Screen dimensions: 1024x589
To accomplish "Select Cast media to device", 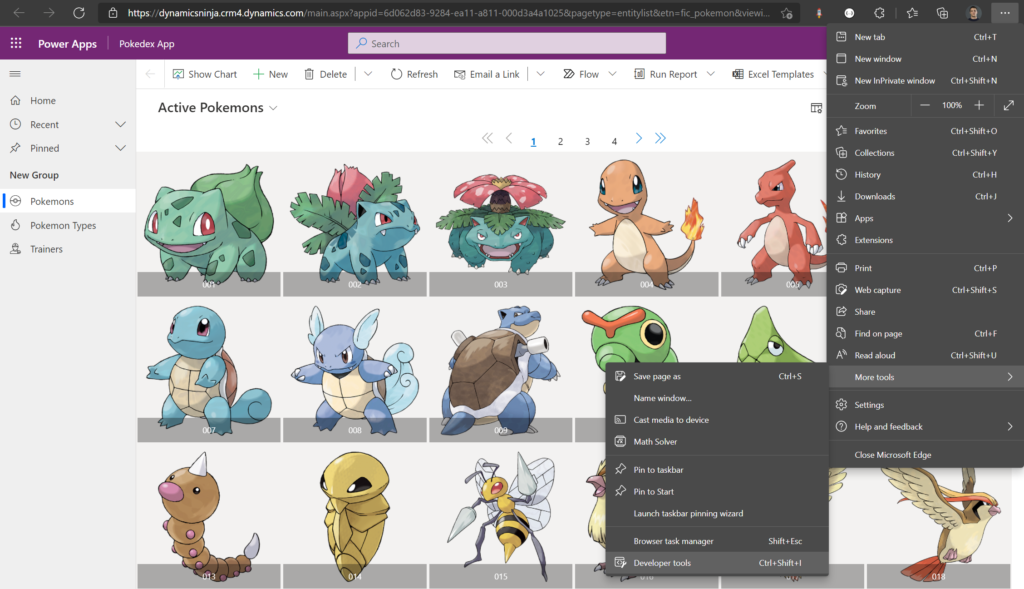I will click(x=717, y=420).
